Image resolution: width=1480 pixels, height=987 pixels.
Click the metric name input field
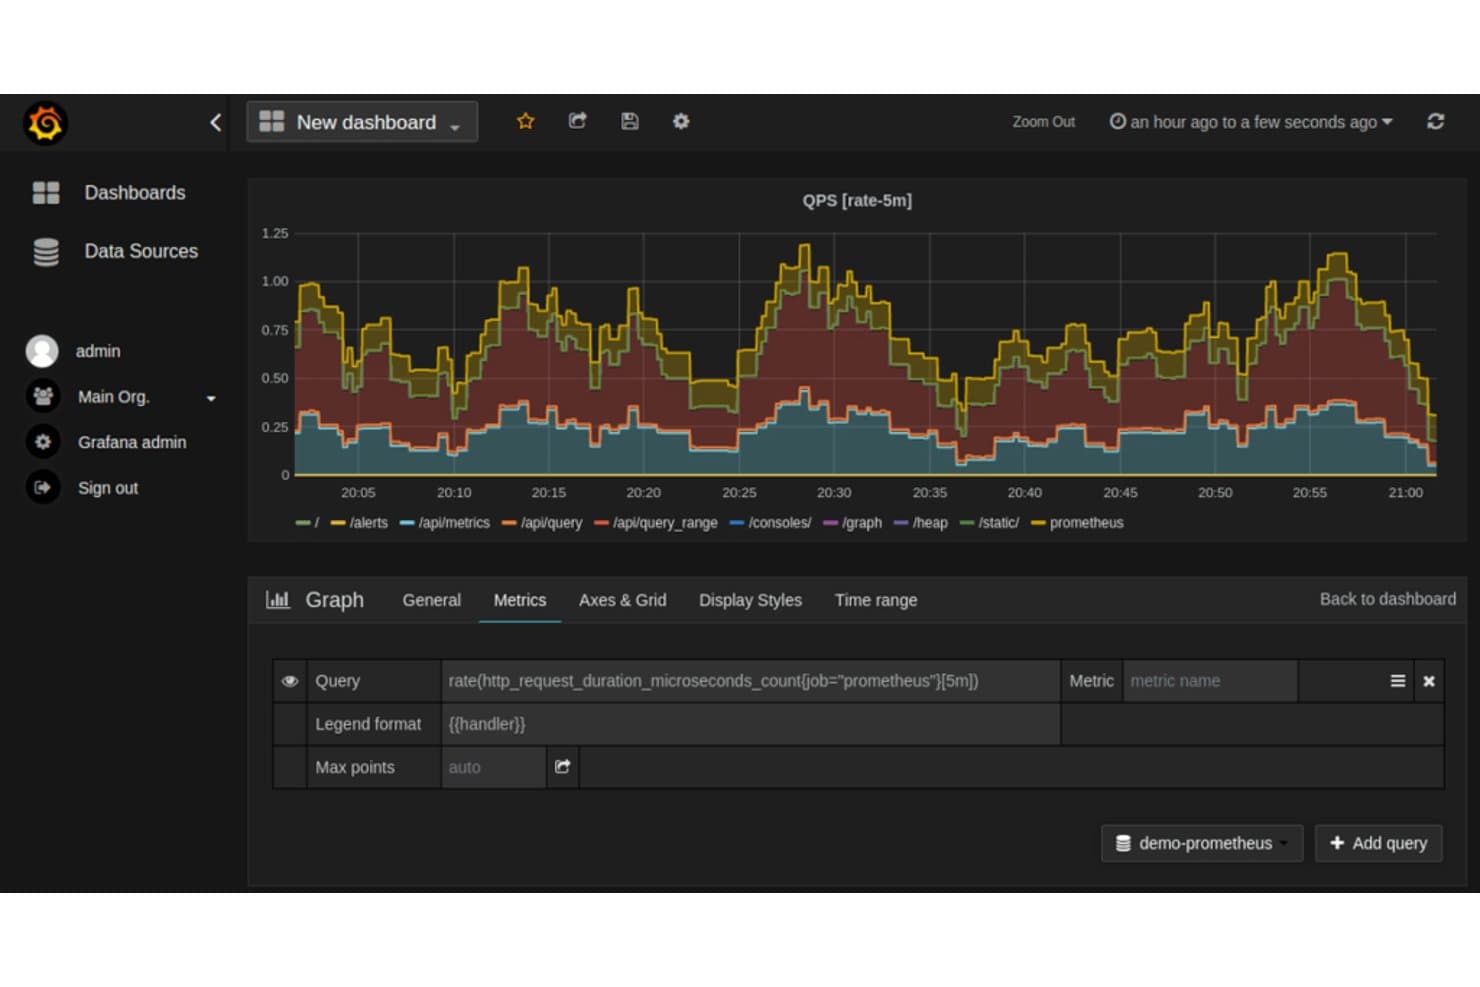coord(1210,681)
